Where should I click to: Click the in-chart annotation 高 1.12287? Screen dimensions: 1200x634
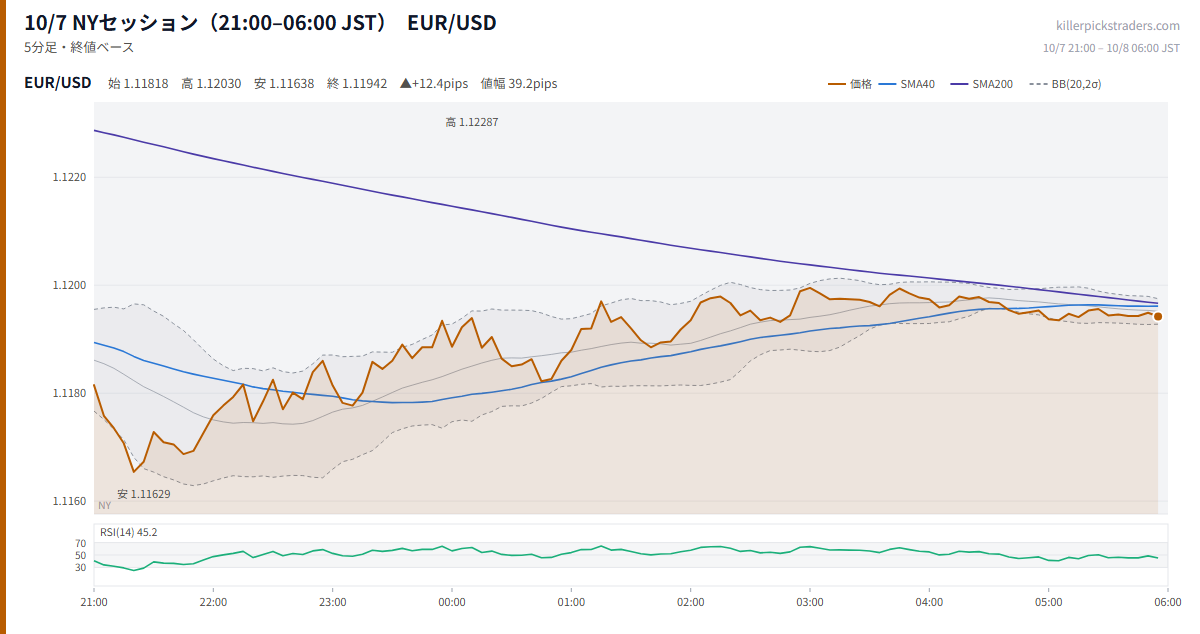pyautogui.click(x=472, y=122)
